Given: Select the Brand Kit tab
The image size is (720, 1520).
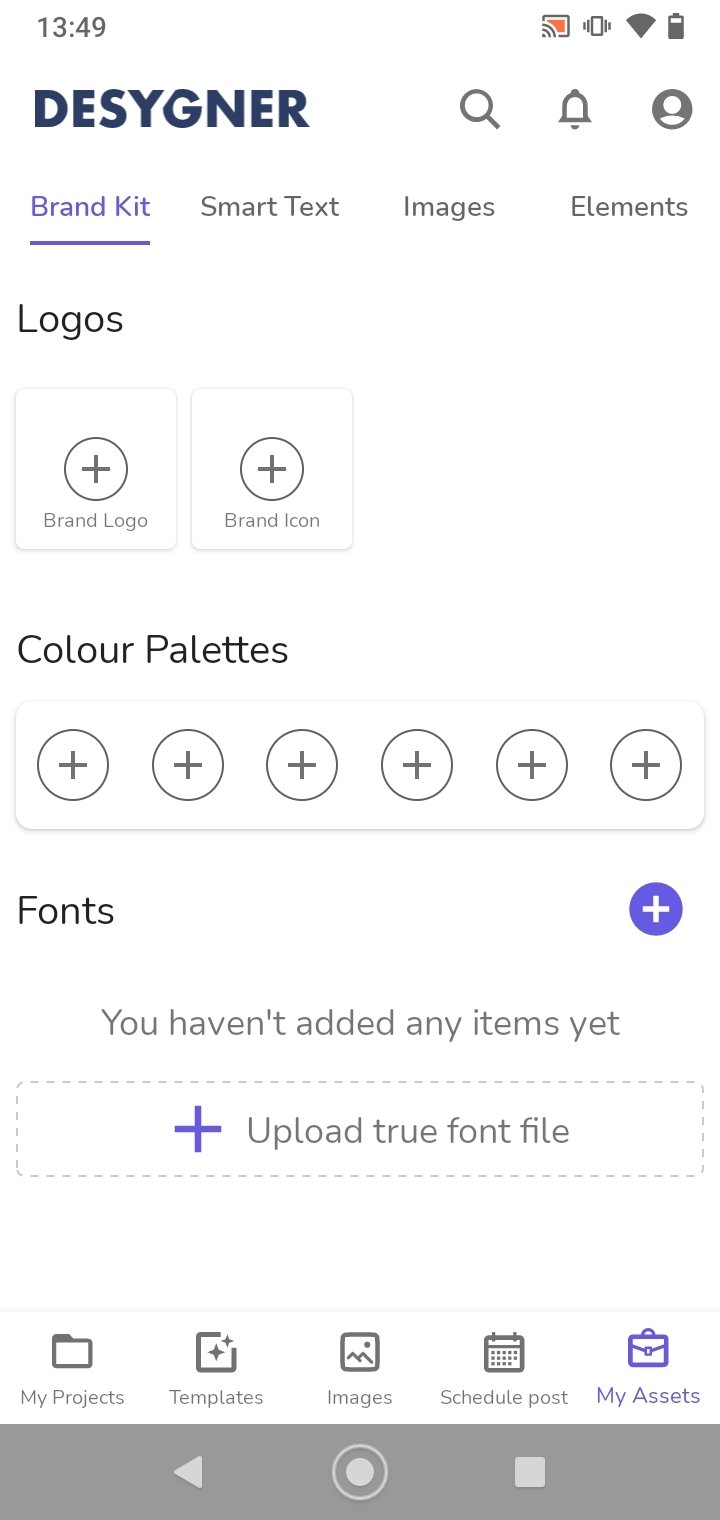Looking at the screenshot, I should click(x=90, y=207).
